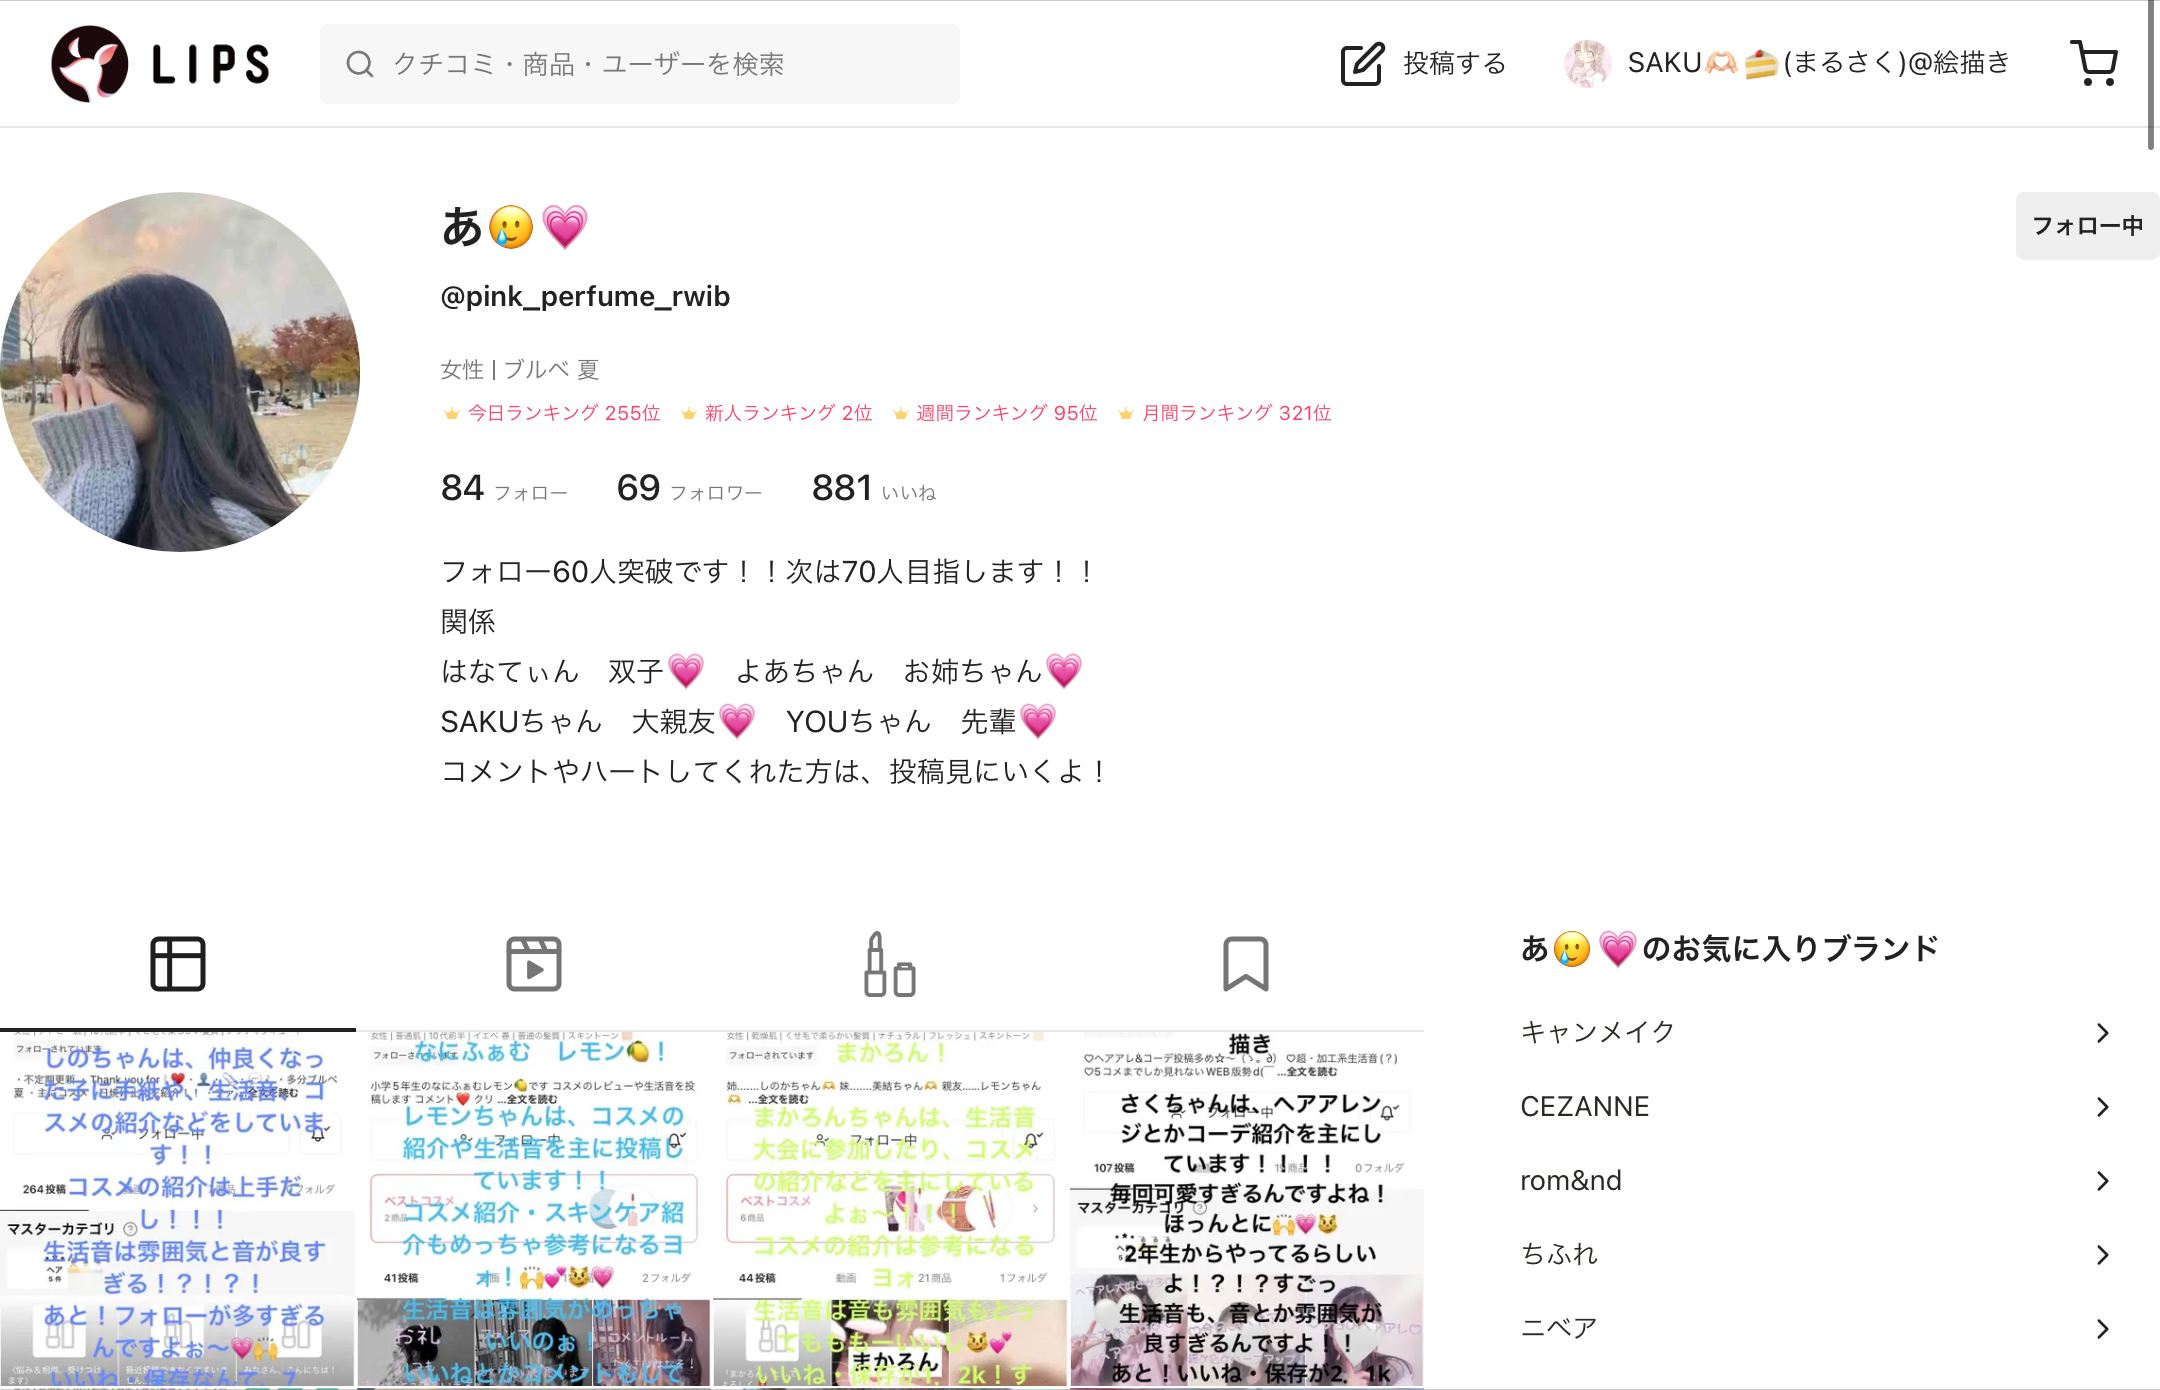Select the lipstick products tab icon

(890, 963)
